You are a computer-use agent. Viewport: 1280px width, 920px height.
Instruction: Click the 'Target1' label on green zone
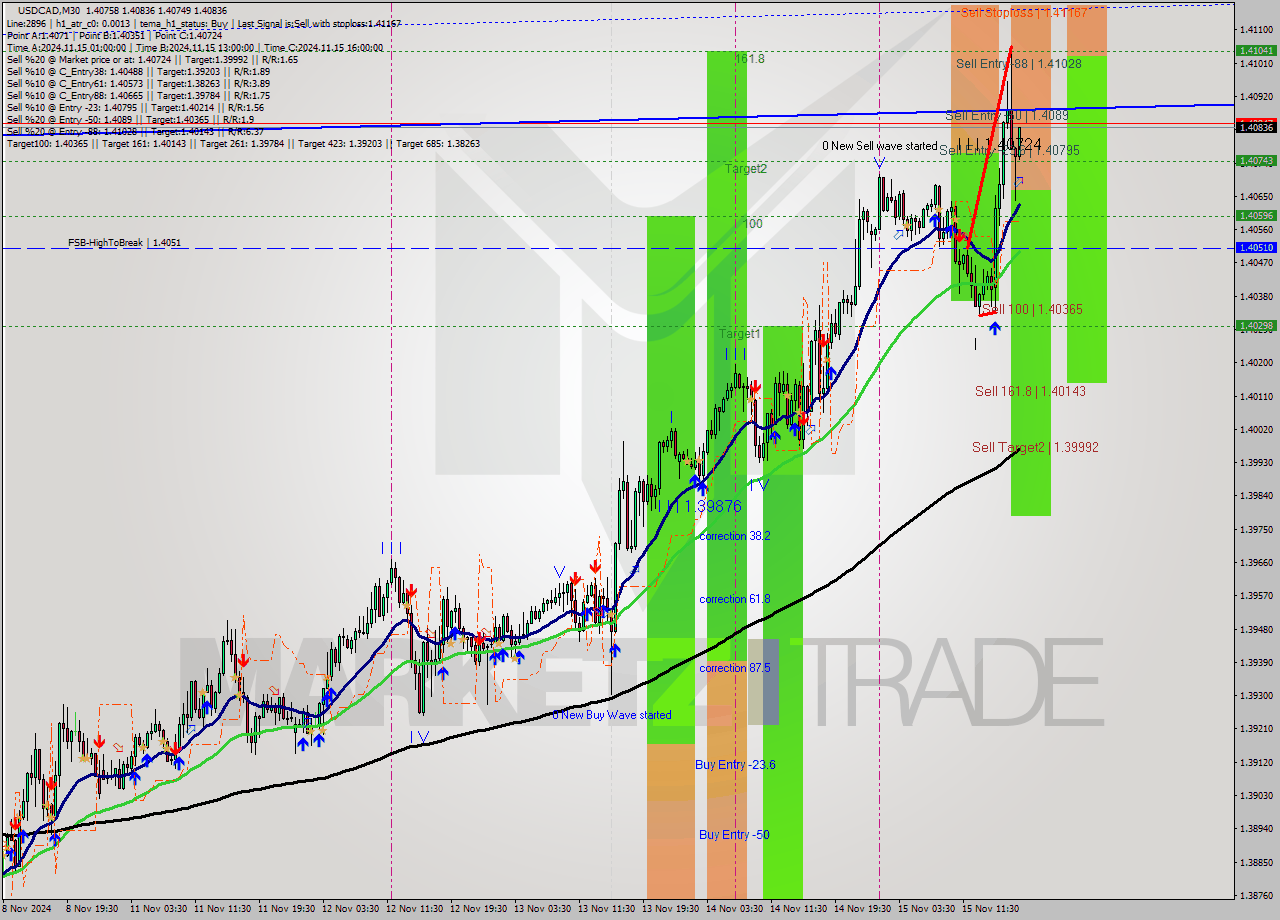tap(740, 333)
